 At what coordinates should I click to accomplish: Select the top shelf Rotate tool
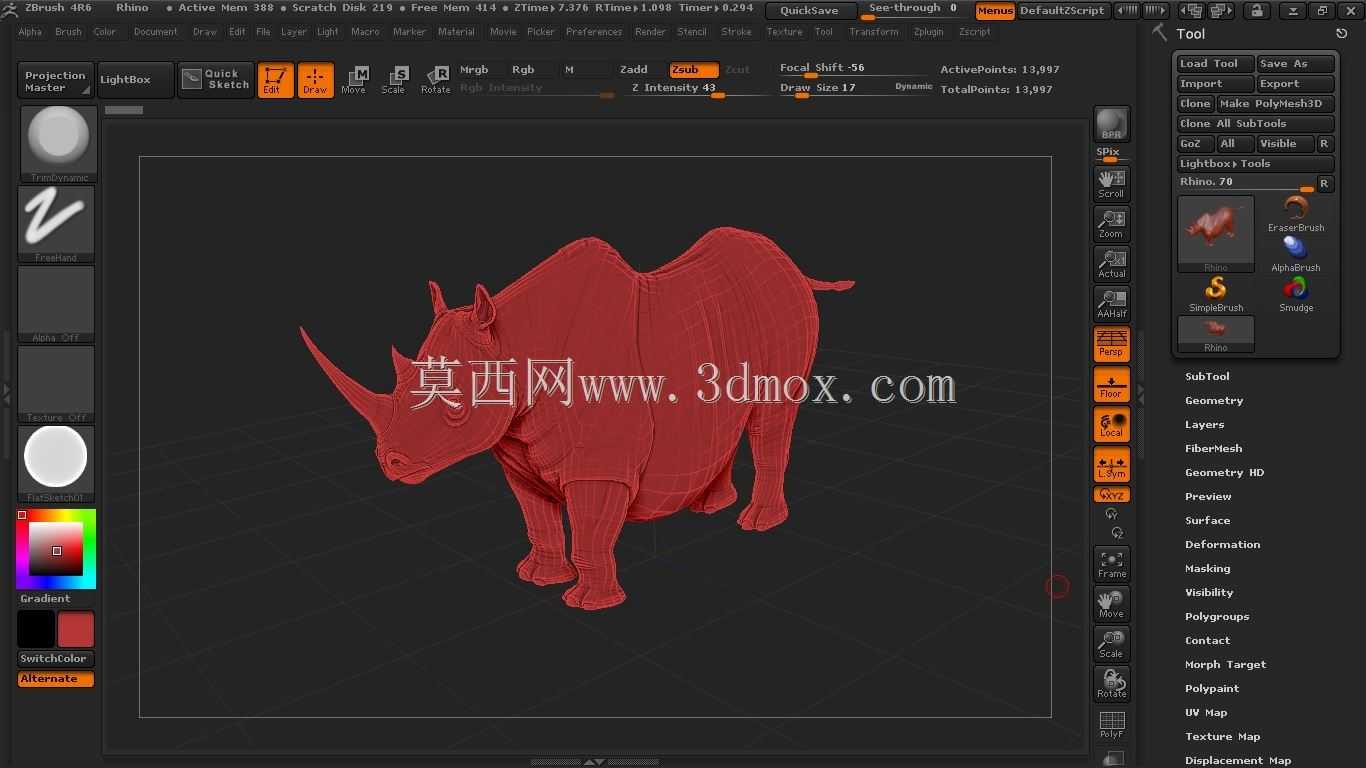[x=435, y=80]
